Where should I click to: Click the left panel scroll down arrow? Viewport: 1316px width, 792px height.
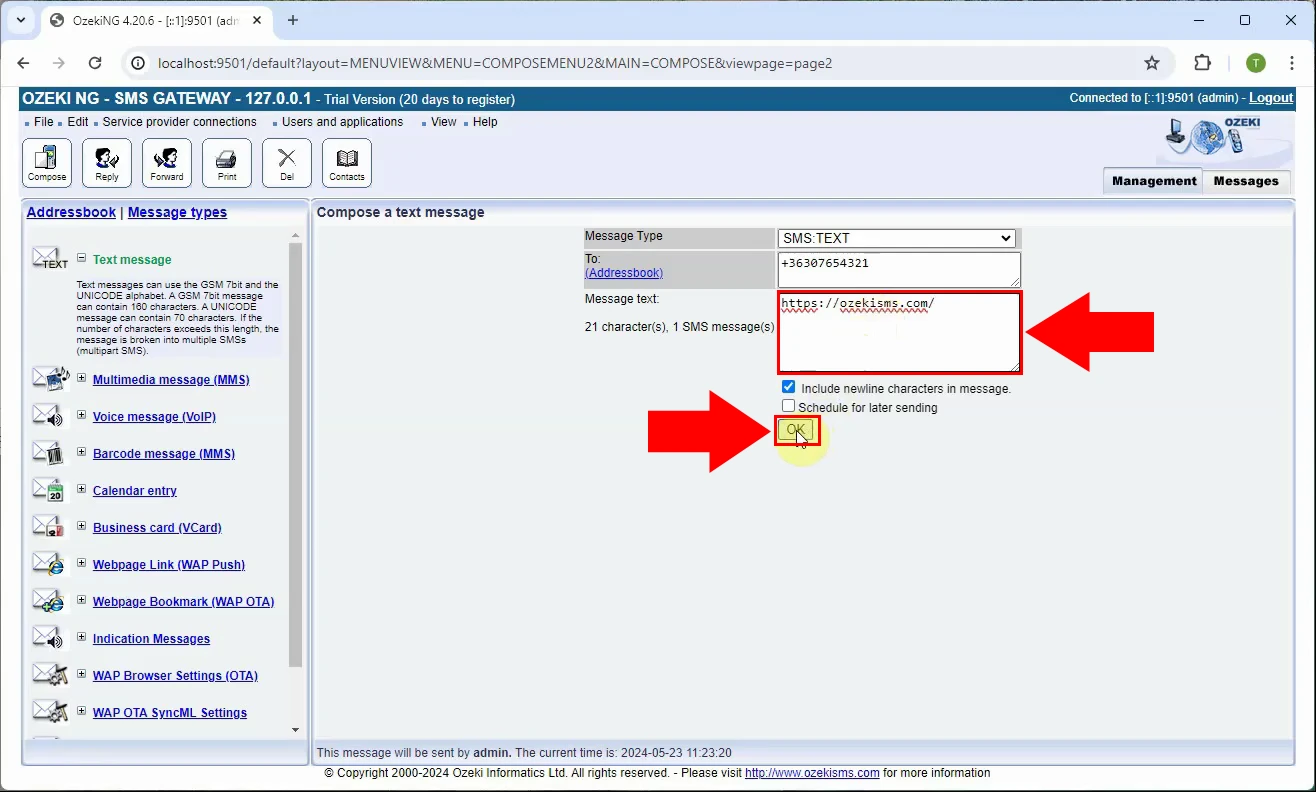(295, 730)
